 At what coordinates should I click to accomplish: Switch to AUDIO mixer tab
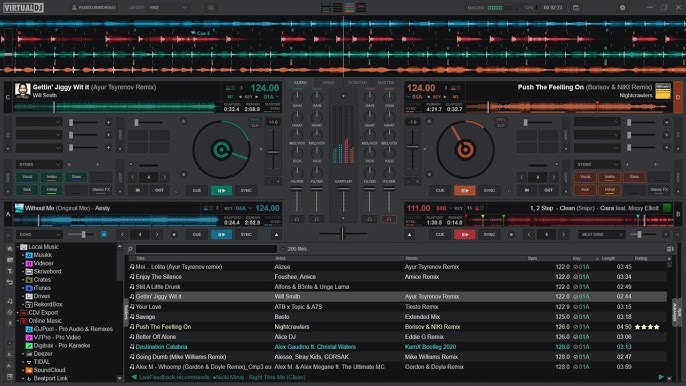point(300,82)
